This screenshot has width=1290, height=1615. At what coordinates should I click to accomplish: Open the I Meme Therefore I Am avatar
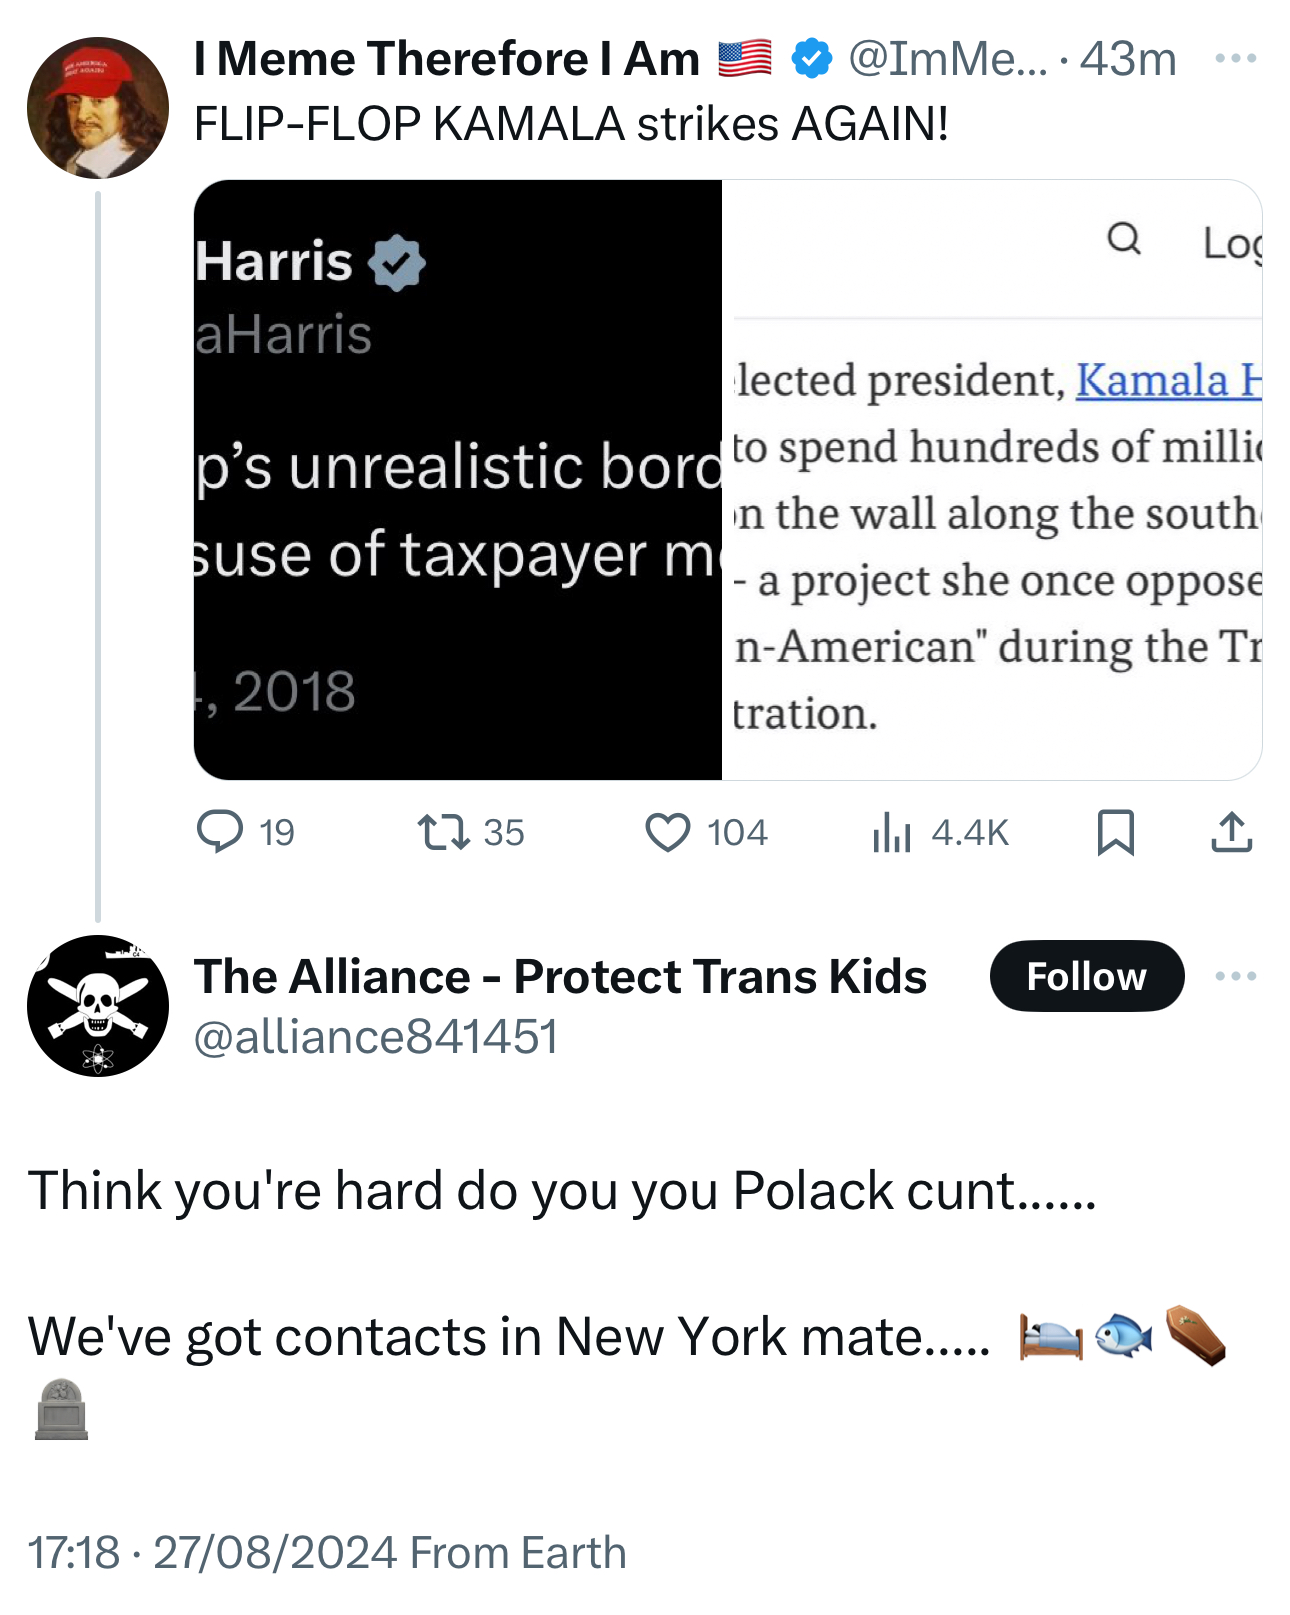pos(98,108)
